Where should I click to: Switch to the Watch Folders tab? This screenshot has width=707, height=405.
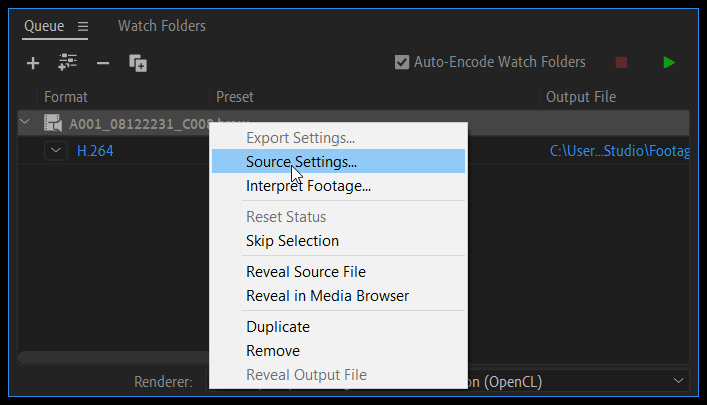coord(161,25)
